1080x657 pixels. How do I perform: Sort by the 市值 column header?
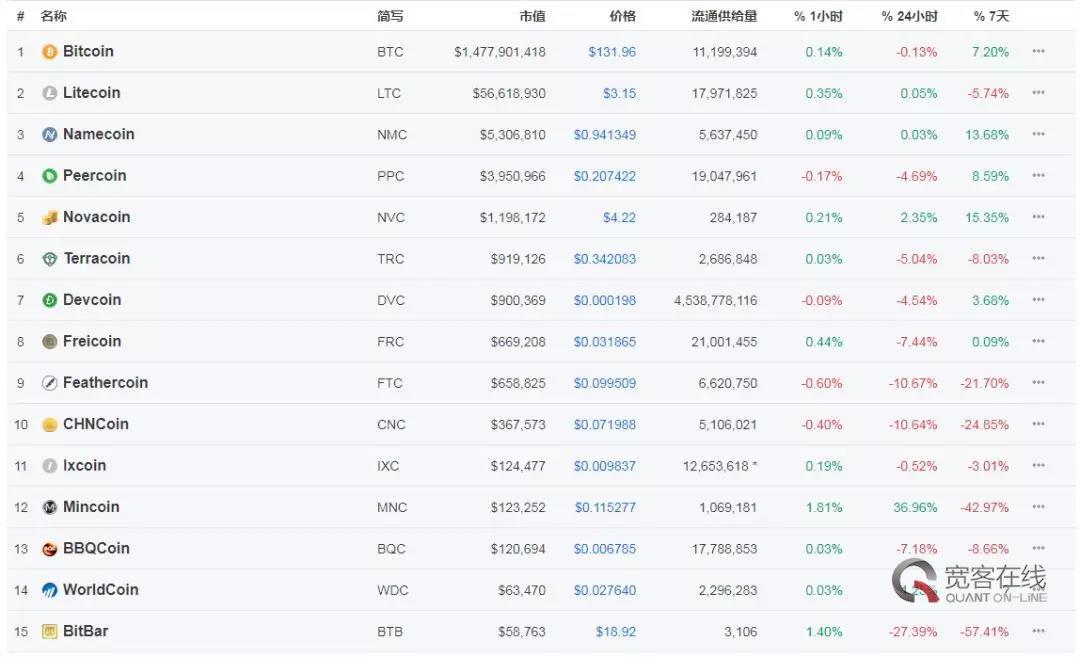532,16
